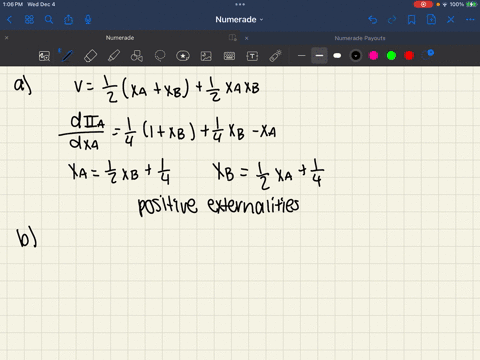This screenshot has width=480, height=360.
Task: Select the pink pen color
Action: 374,56
